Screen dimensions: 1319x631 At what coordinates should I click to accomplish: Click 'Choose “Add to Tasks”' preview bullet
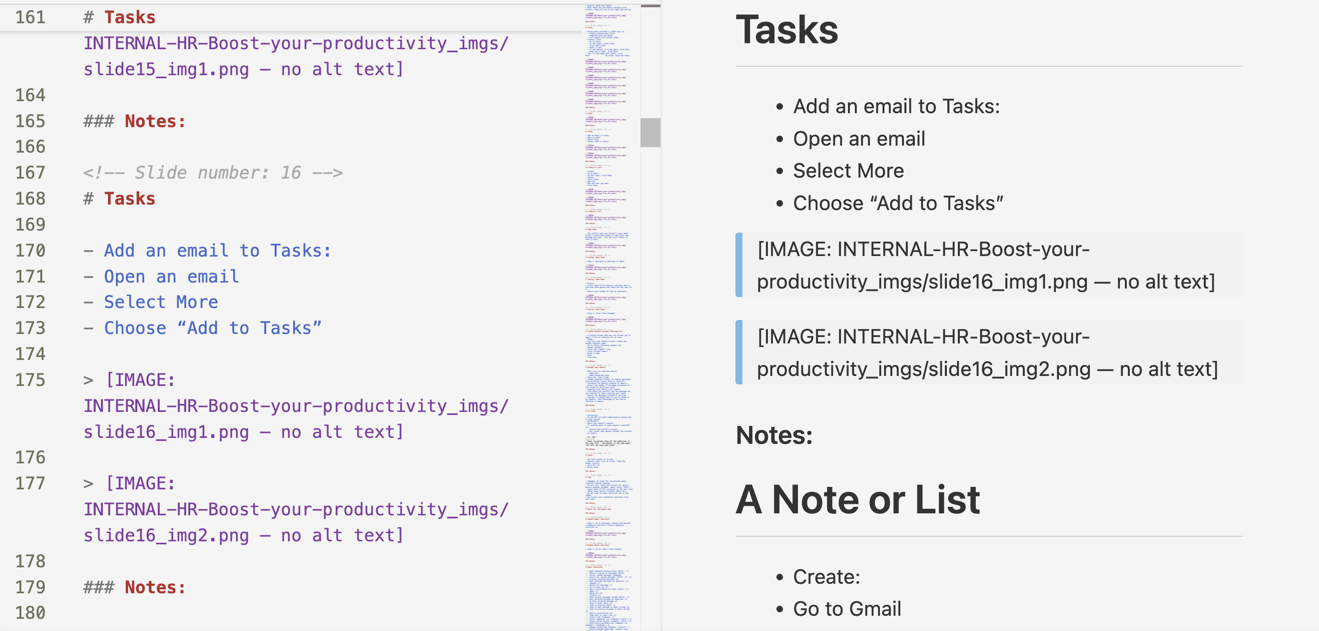click(x=898, y=203)
